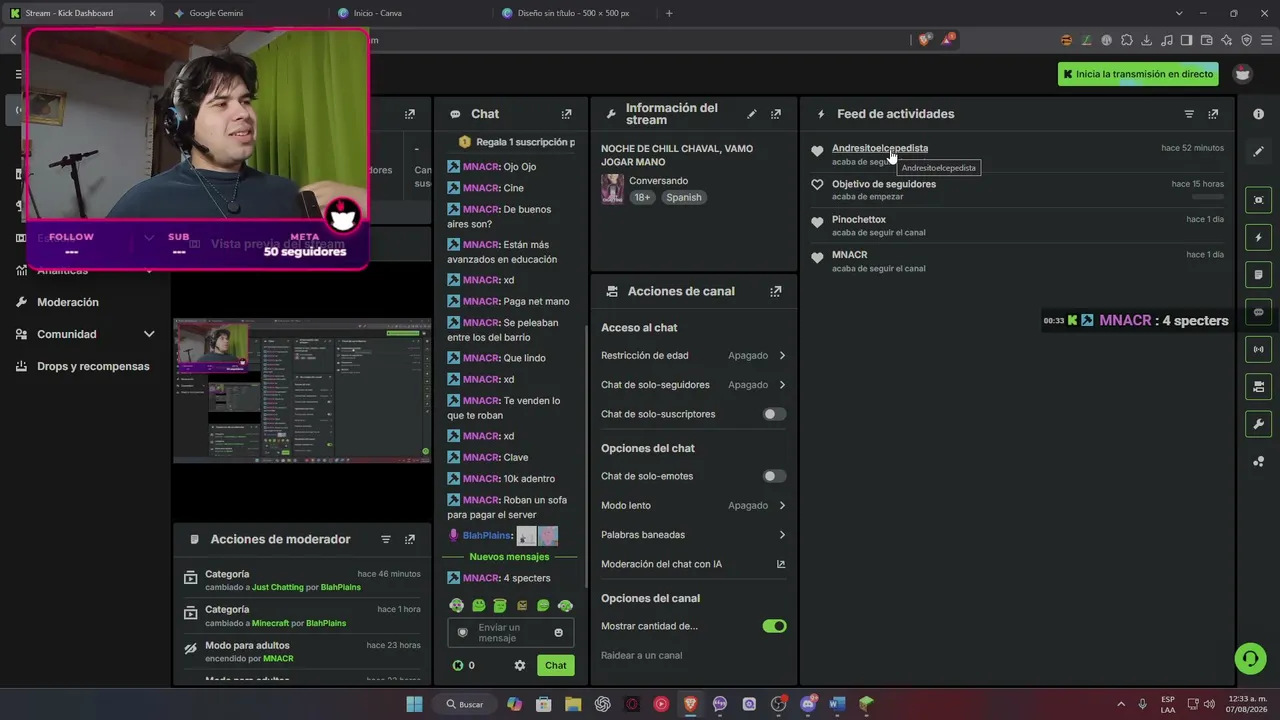Open Andresitoelcepedista's profile in activity feed
Screen dimensions: 1280x720
coord(880,148)
